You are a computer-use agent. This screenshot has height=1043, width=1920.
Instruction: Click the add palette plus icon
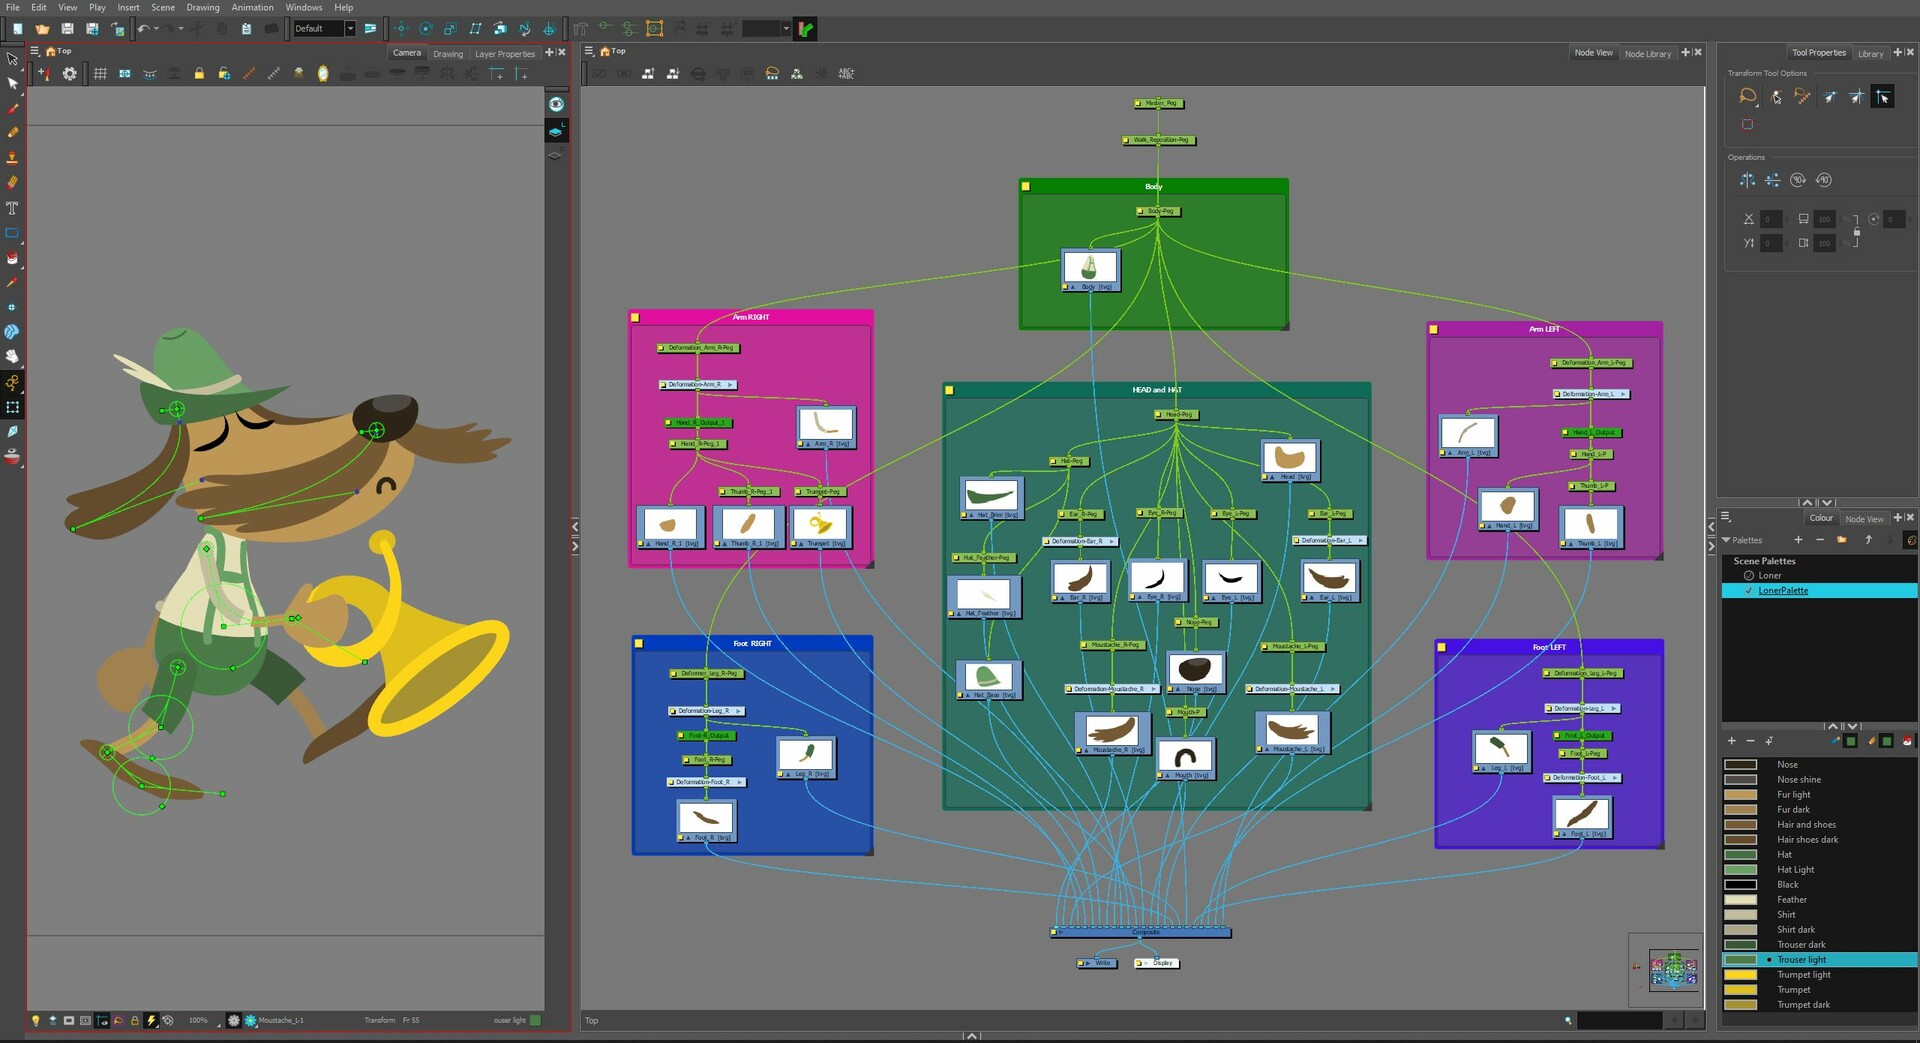(x=1798, y=540)
